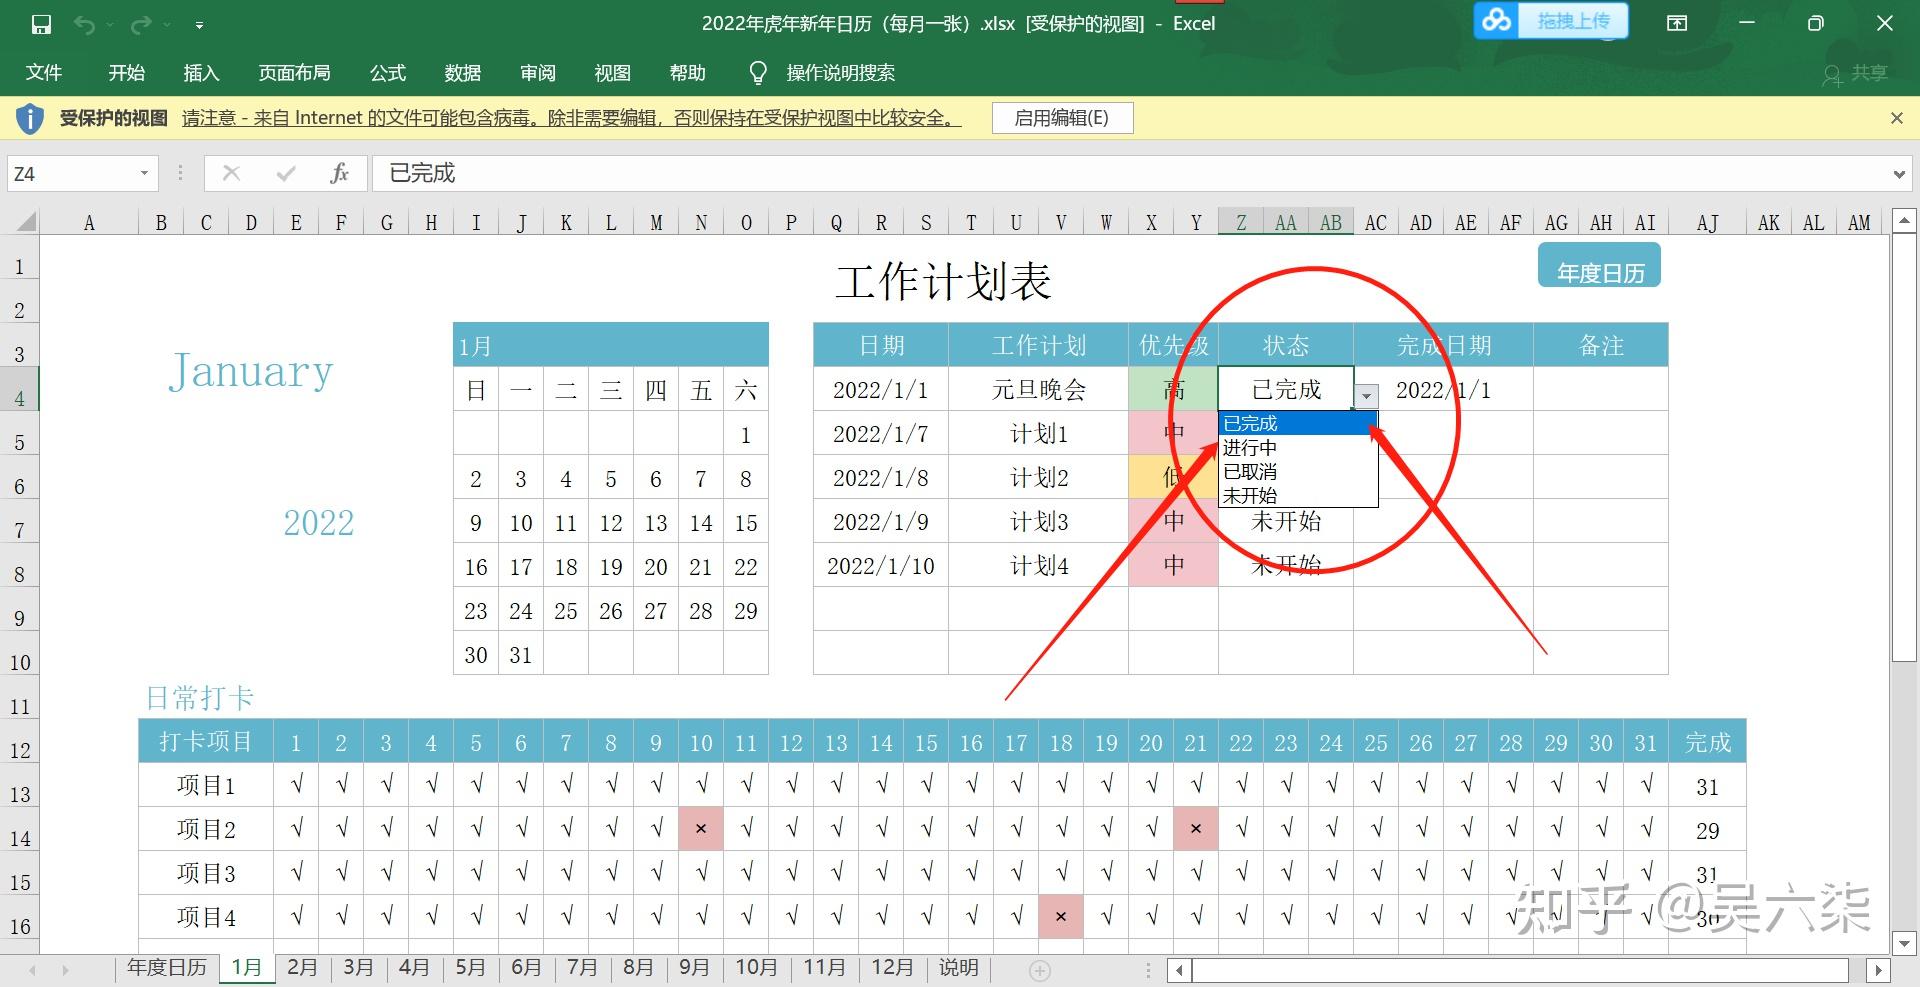Click the Select All corner triangle

pyautogui.click(x=25, y=222)
